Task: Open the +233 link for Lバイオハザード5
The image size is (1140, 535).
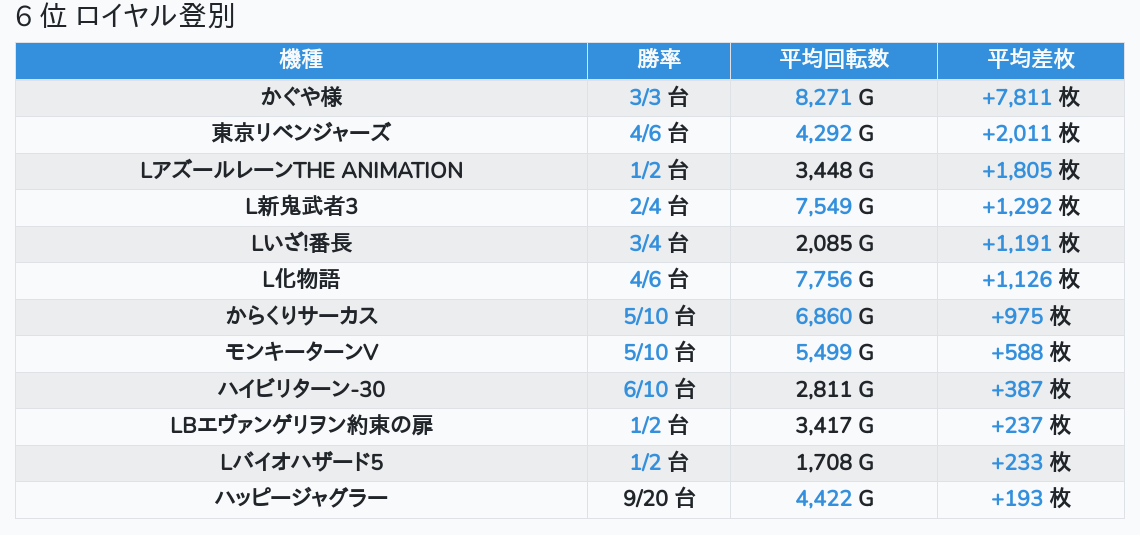Action: pyautogui.click(x=1017, y=462)
